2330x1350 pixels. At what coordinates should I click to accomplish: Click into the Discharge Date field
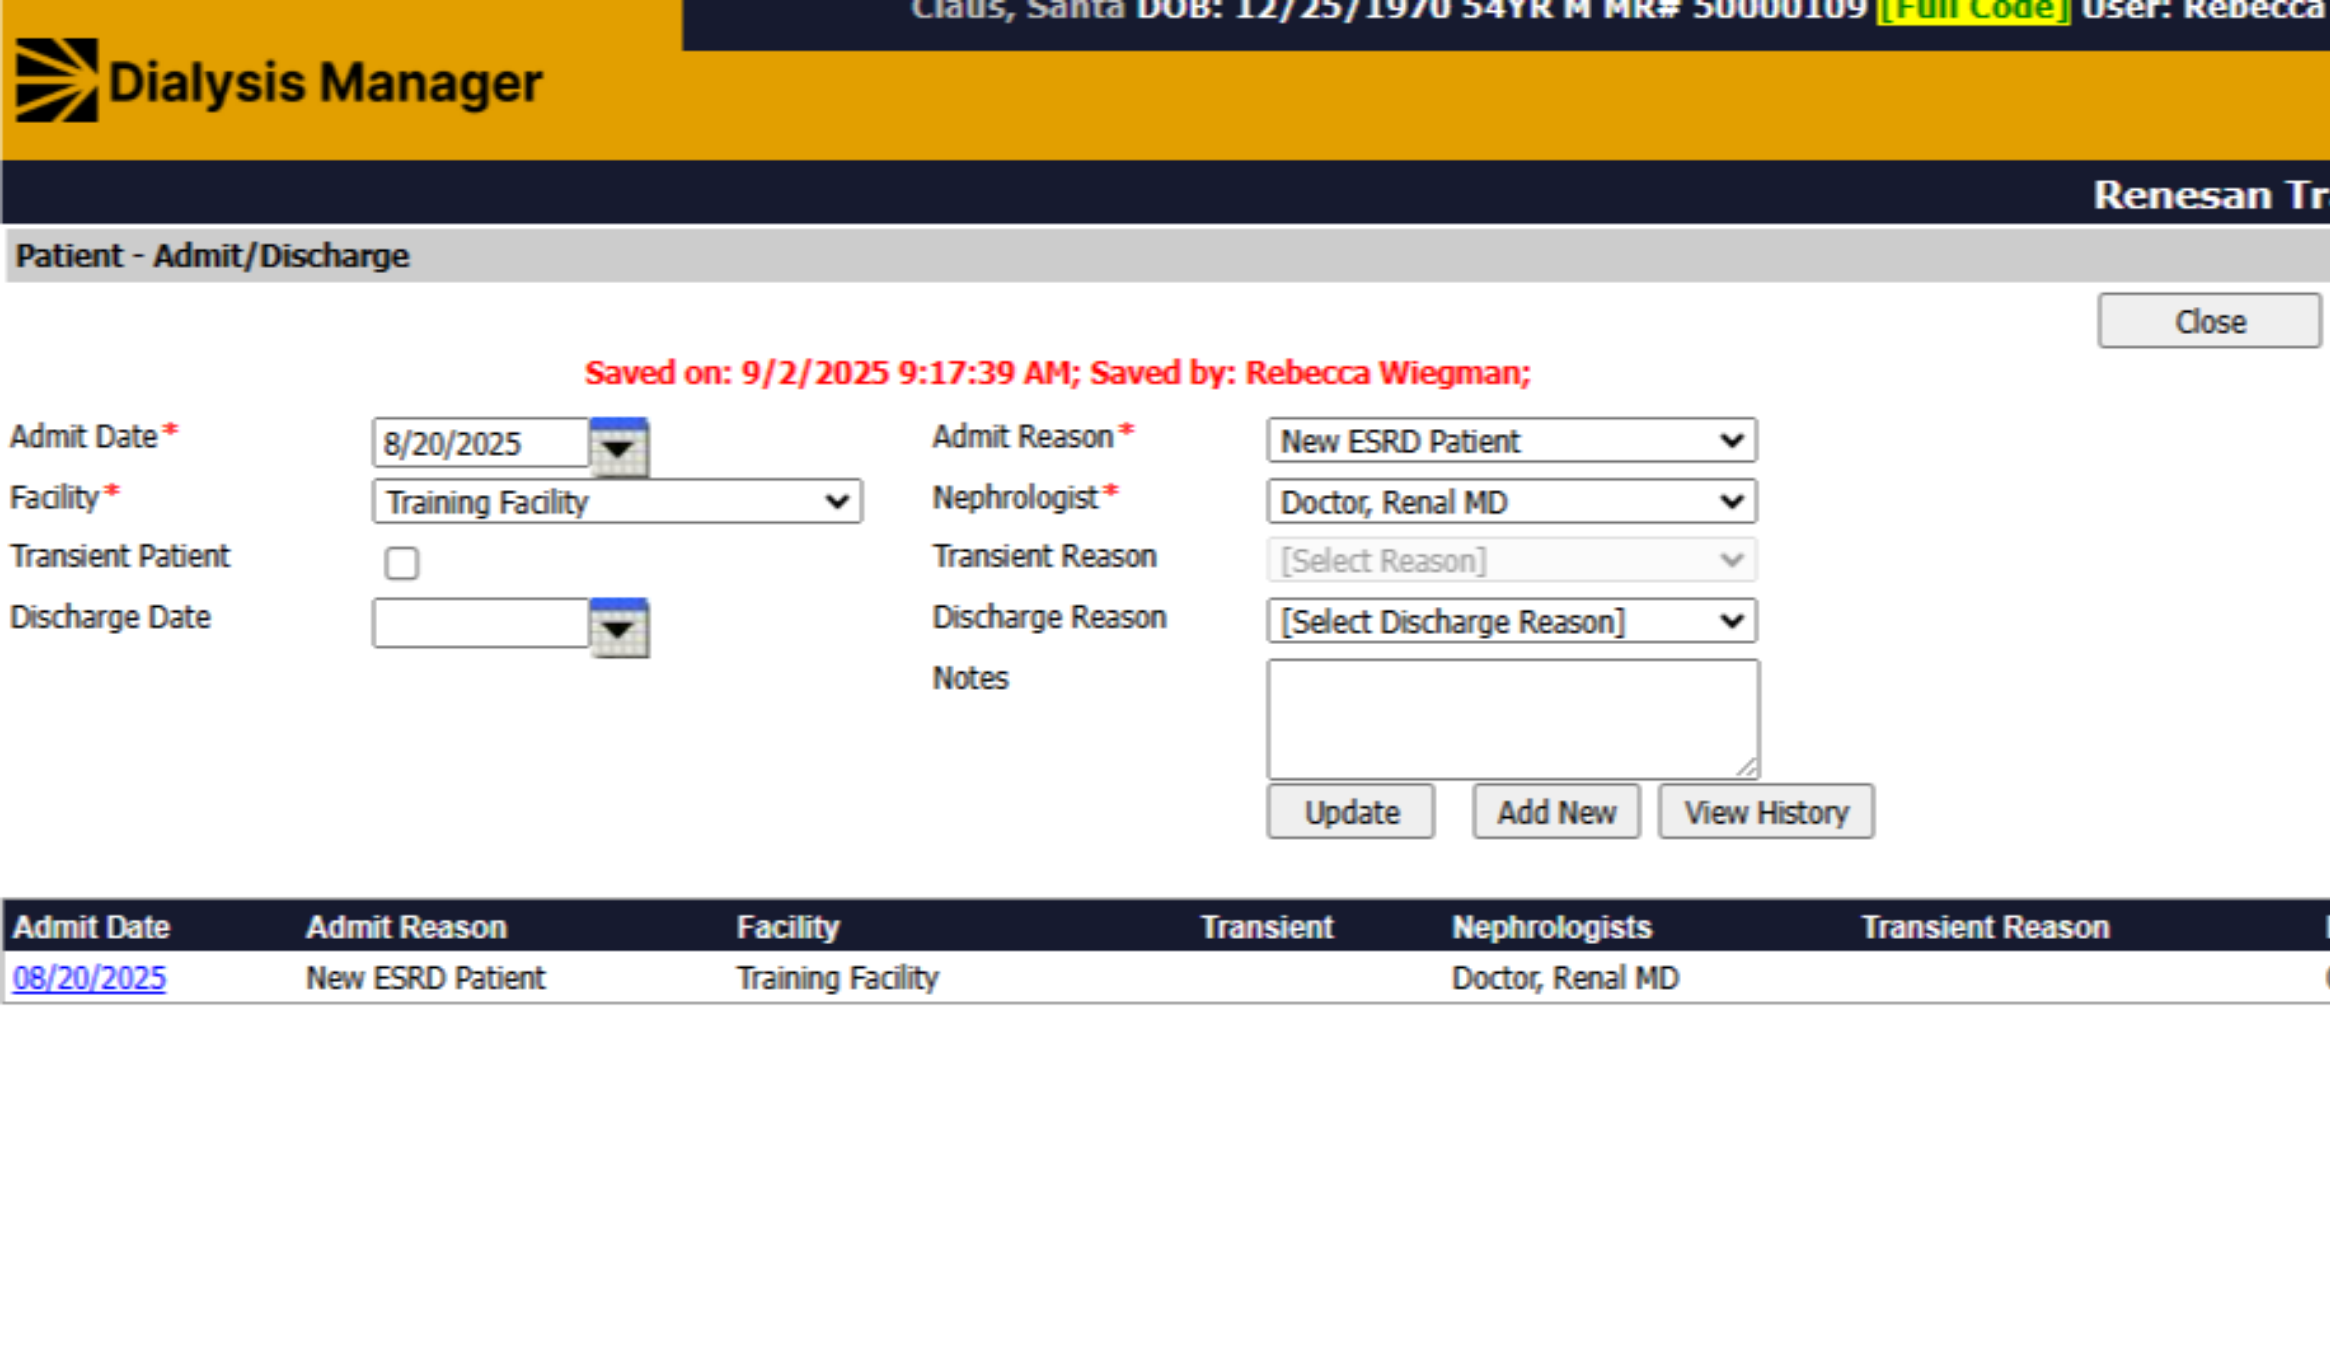[480, 623]
